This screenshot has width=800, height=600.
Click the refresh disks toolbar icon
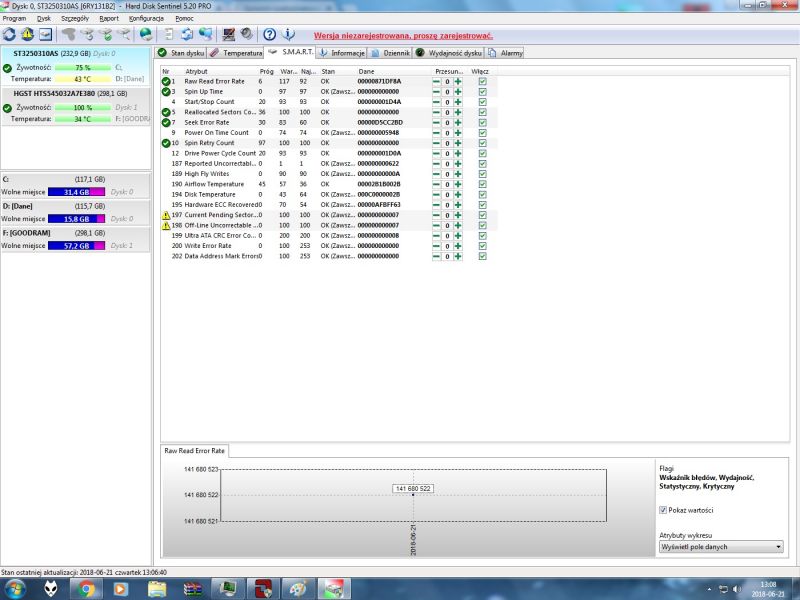pos(9,34)
